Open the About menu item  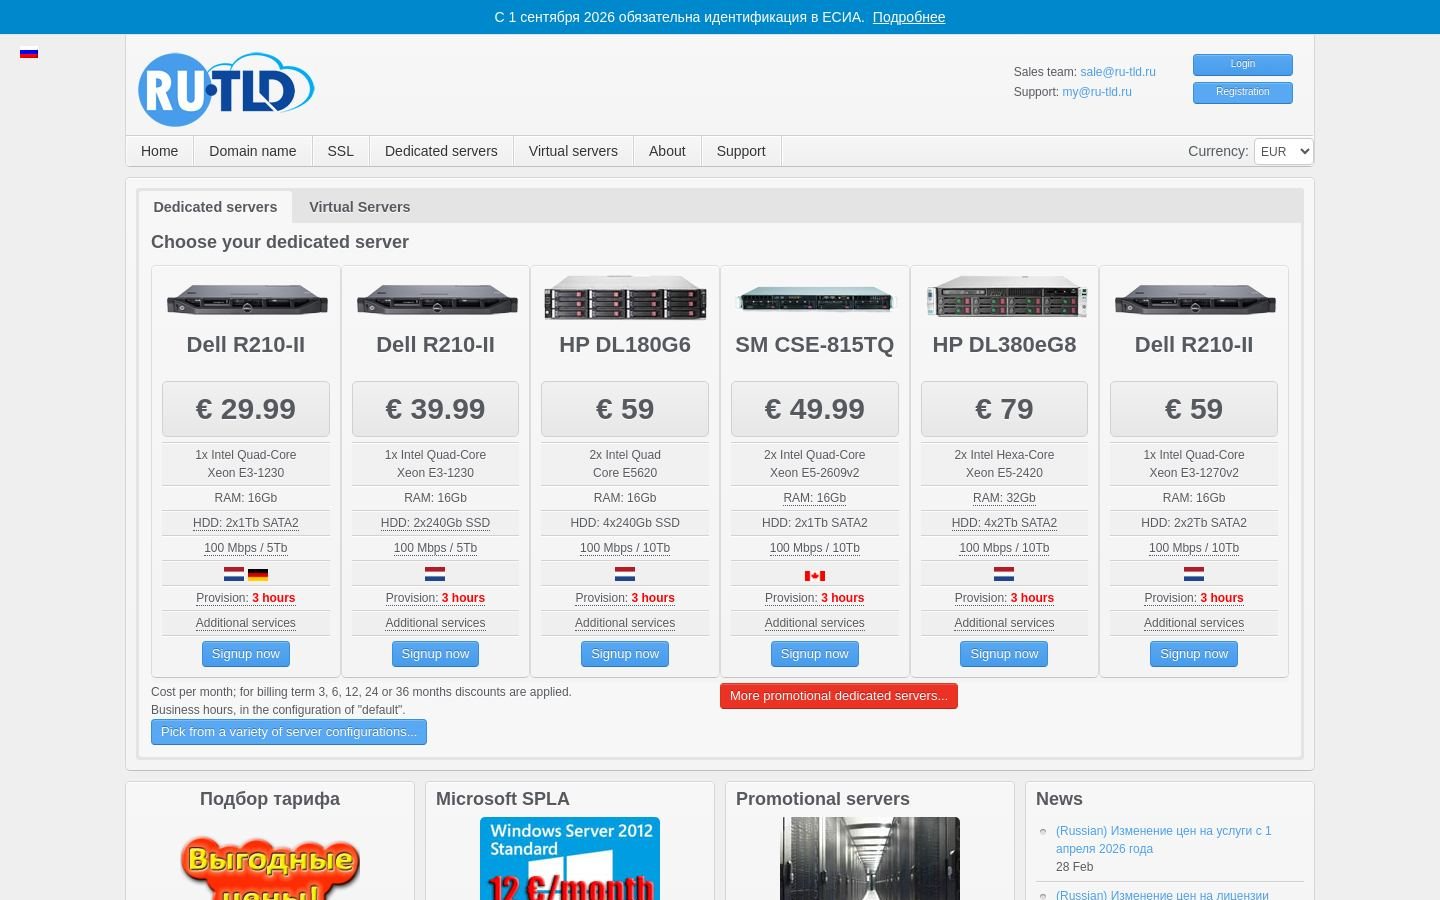667,151
